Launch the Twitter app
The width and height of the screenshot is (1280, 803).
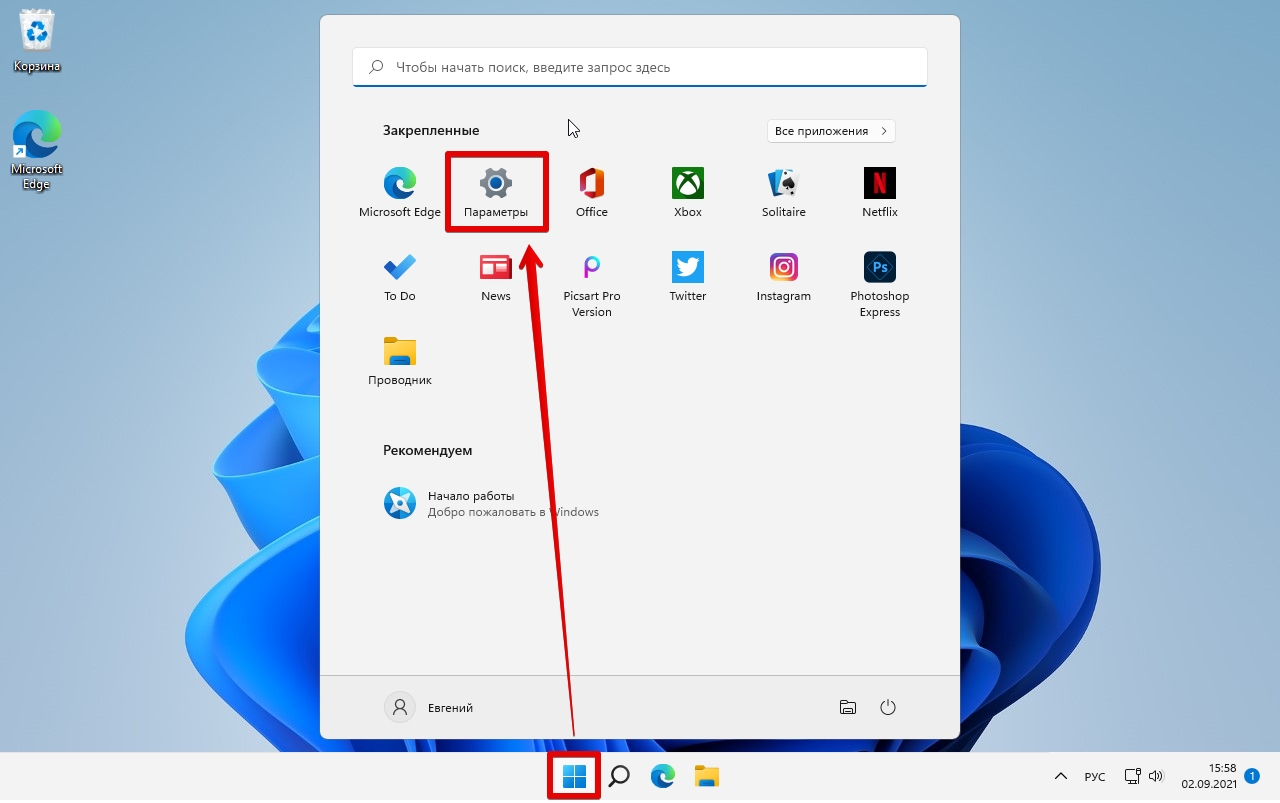[688, 276]
